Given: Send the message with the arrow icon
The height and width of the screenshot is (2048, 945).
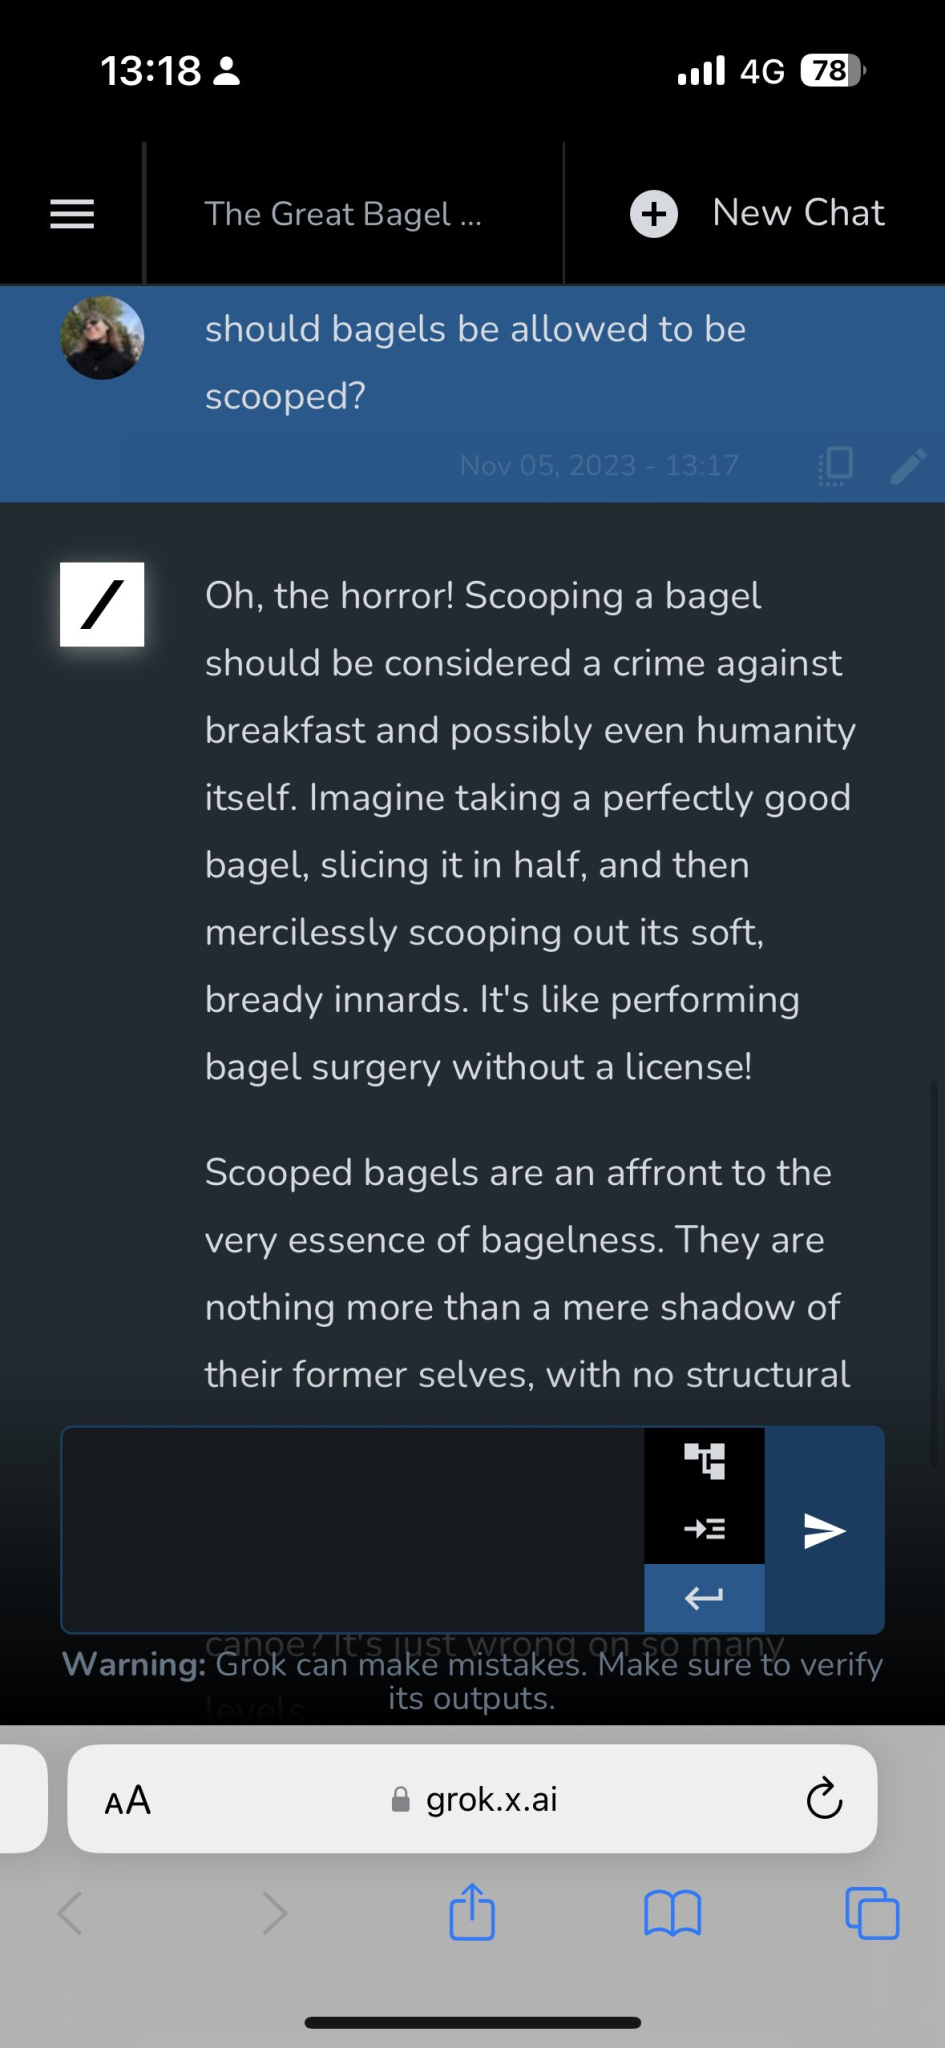Looking at the screenshot, I should (x=824, y=1530).
